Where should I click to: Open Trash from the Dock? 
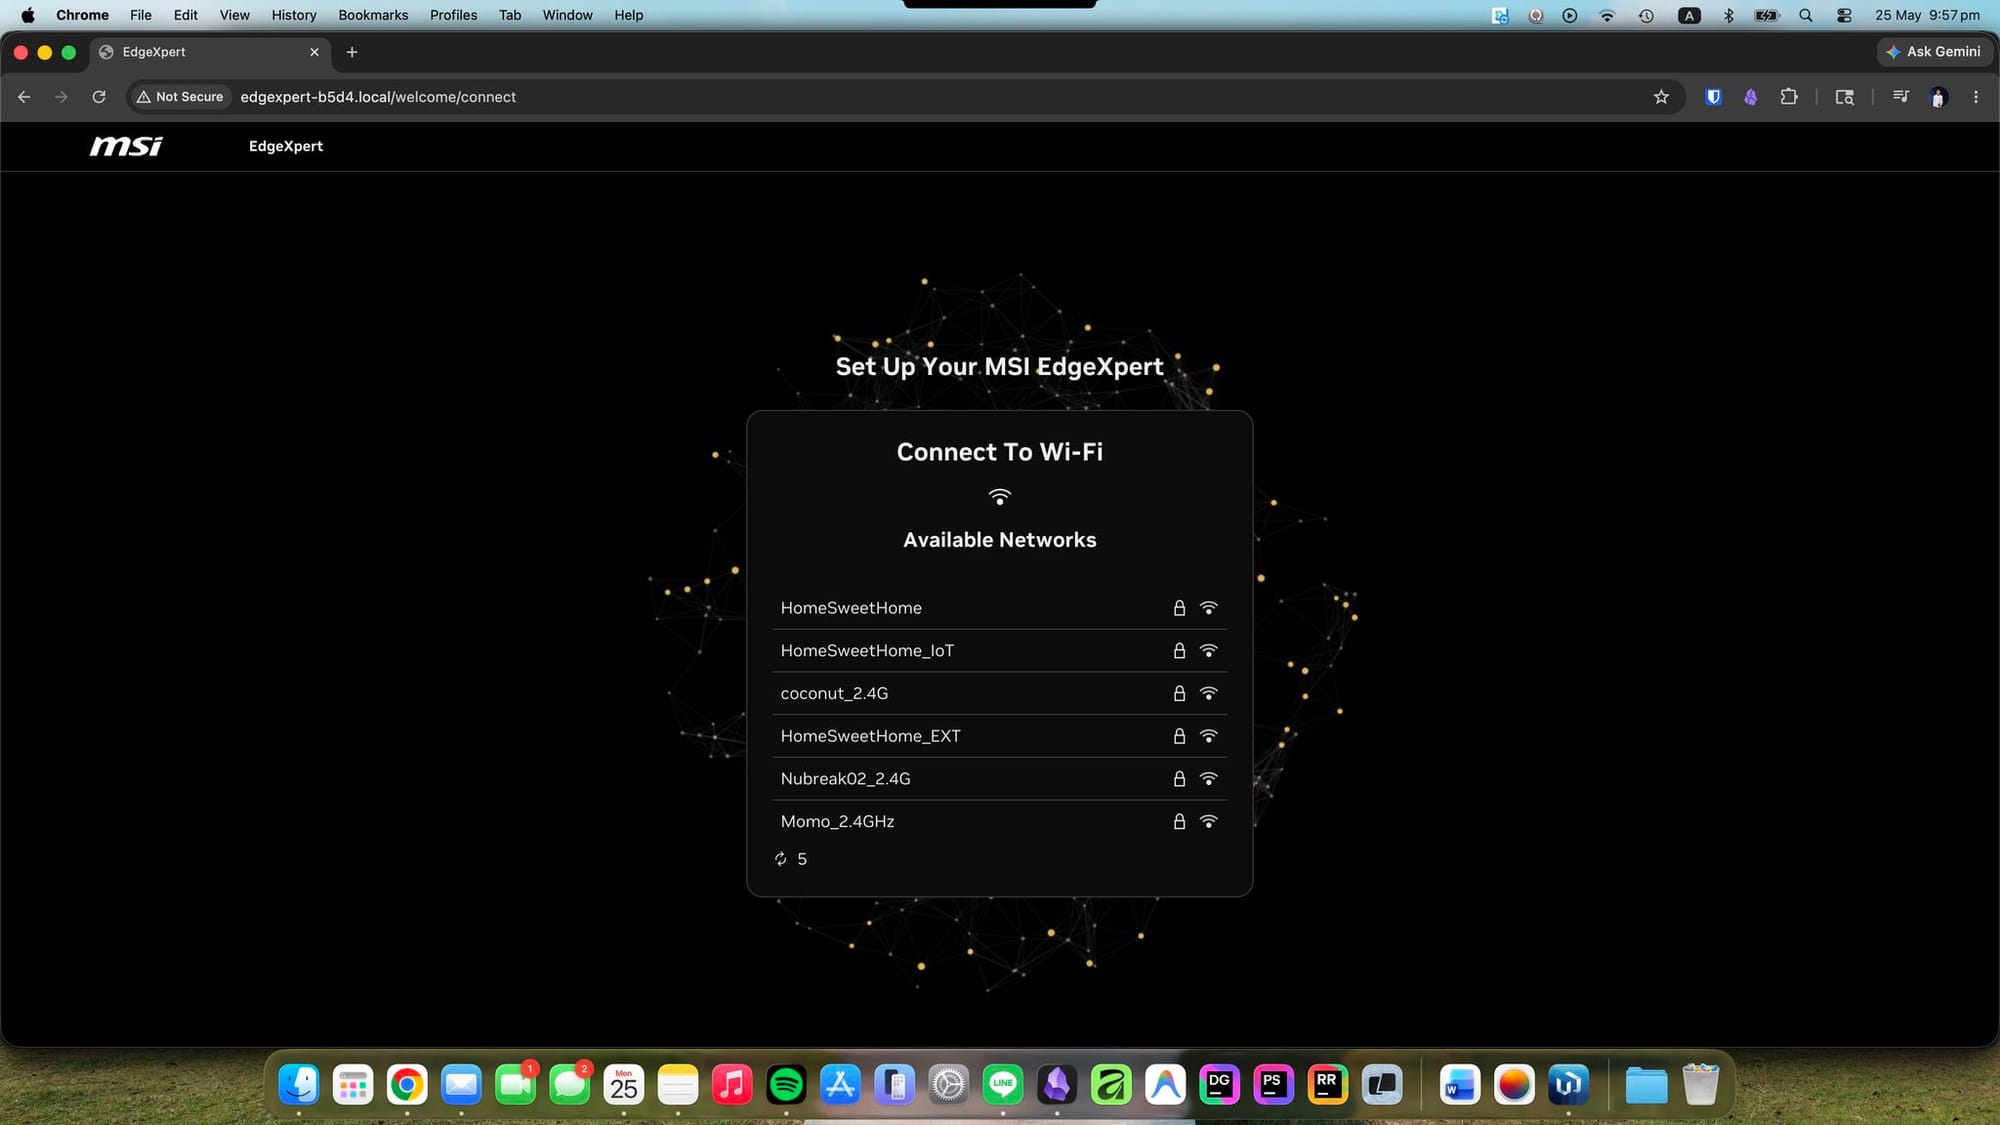coord(1700,1085)
